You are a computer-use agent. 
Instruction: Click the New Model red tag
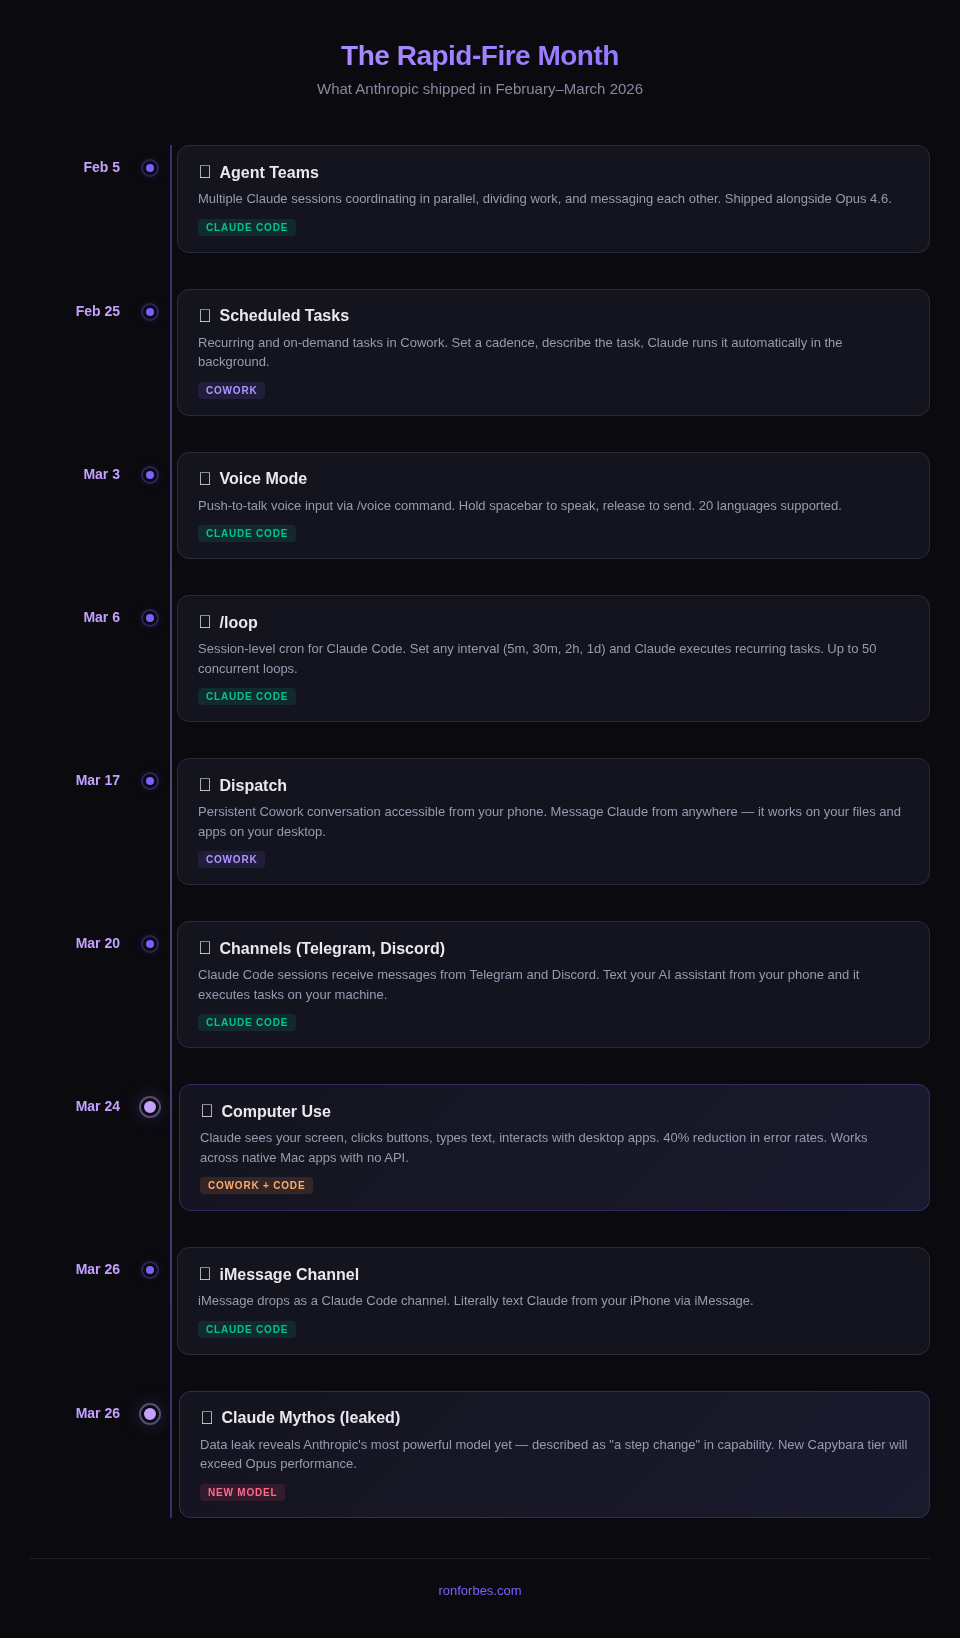(242, 1493)
